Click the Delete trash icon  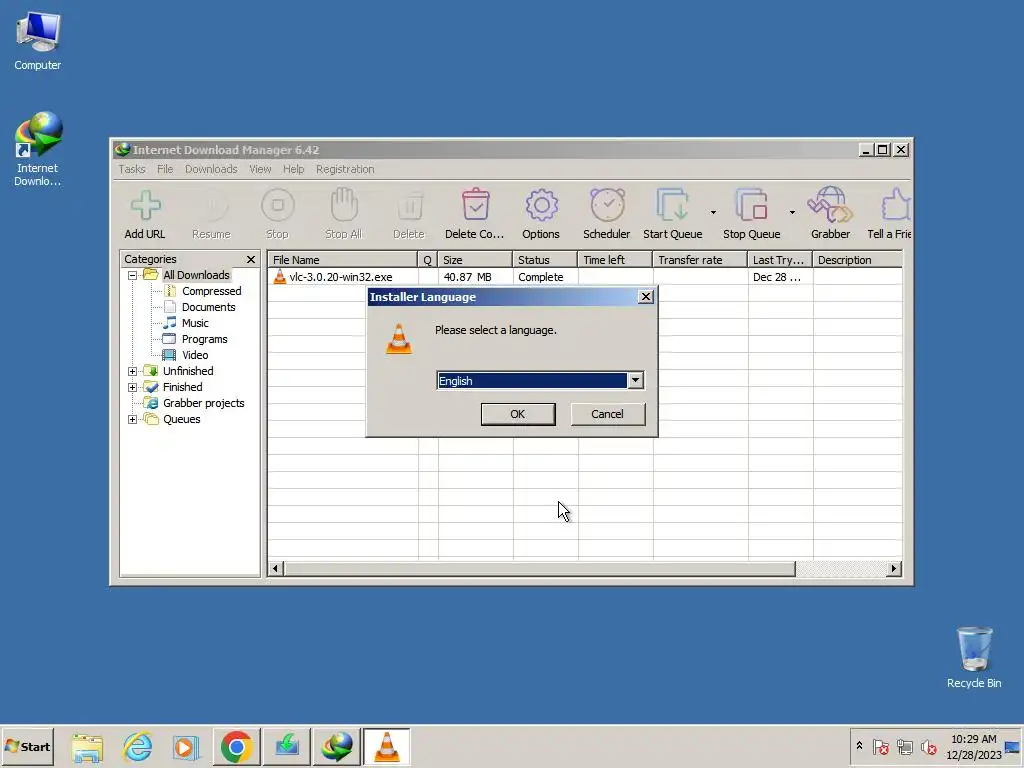(x=409, y=206)
